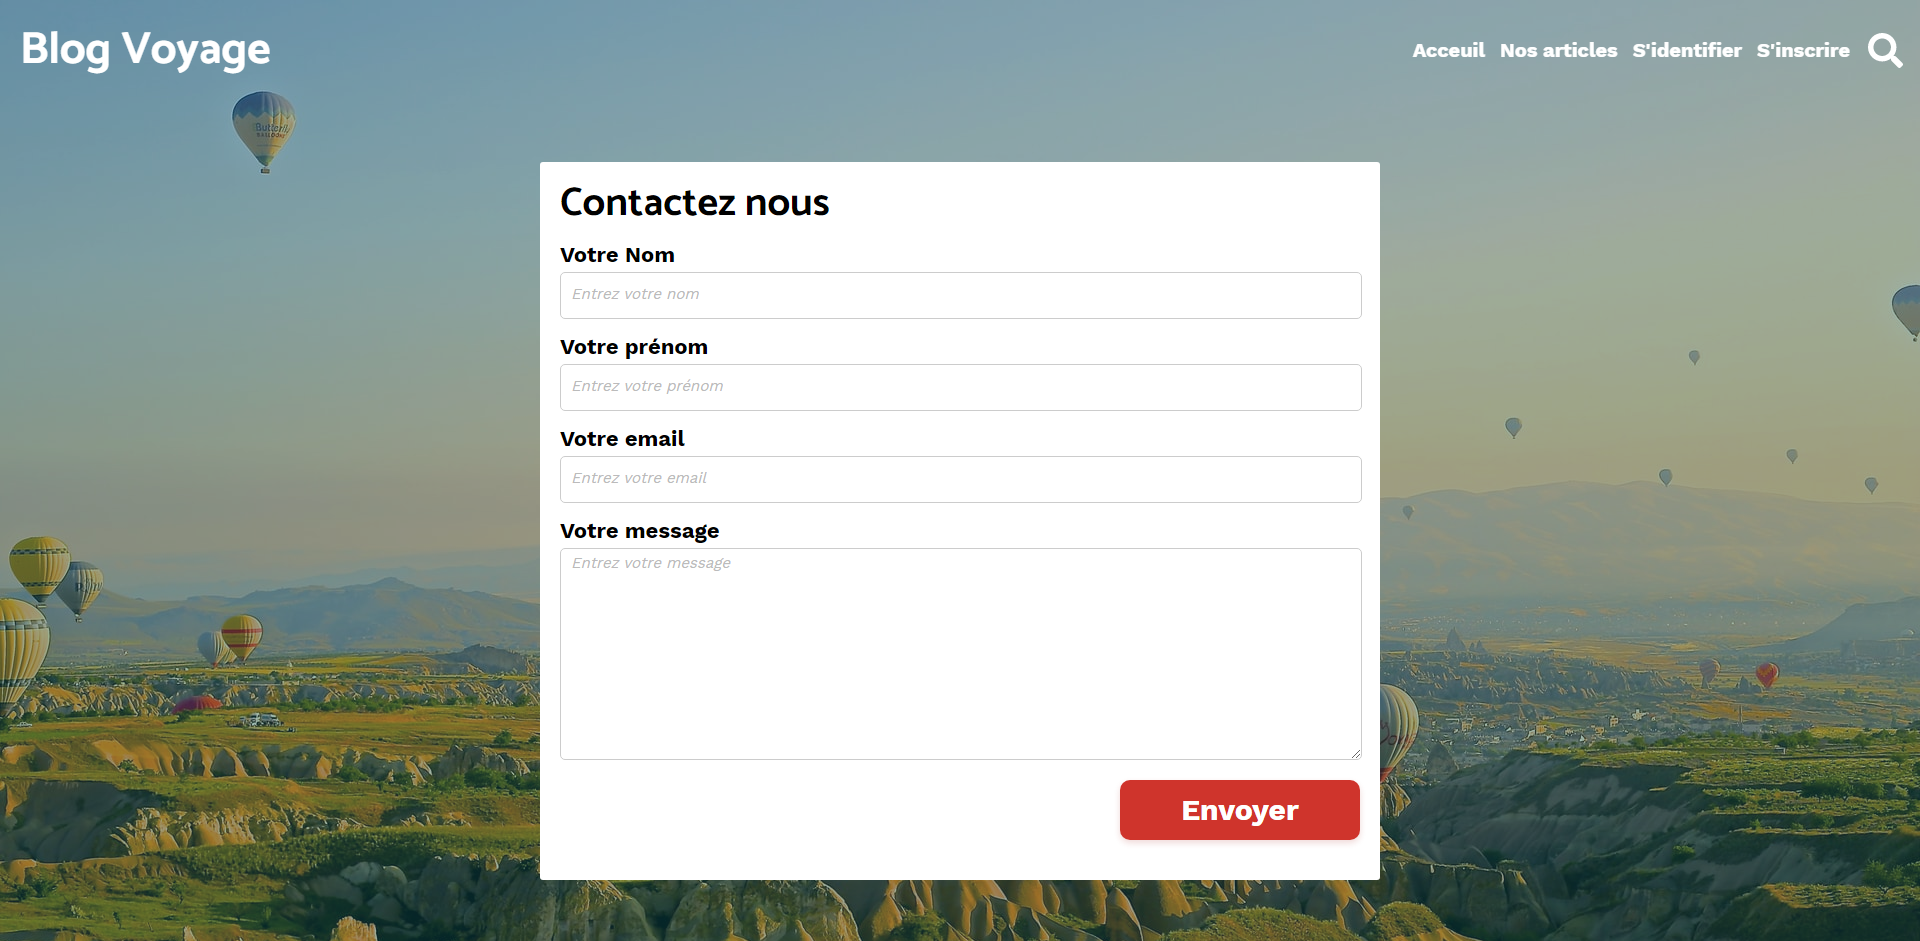Click the 'Votre message' label
Image resolution: width=1920 pixels, height=941 pixels.
[639, 531]
